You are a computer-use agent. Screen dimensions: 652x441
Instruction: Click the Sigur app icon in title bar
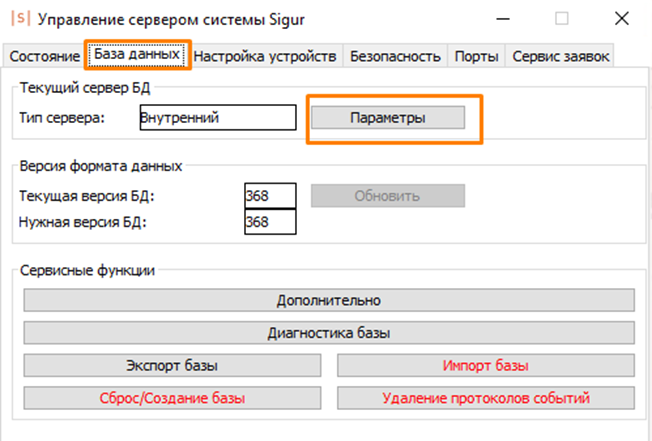coord(18,18)
